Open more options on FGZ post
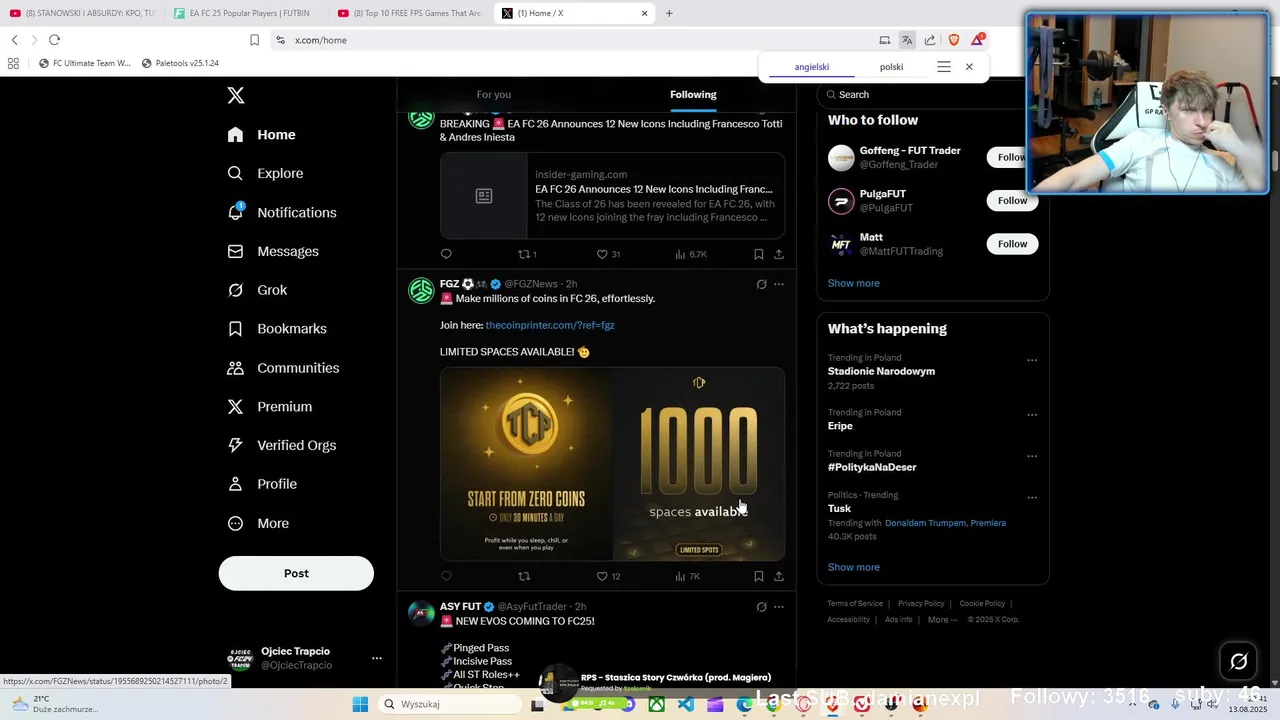Screen dimensions: 1280x720 coord(779,284)
